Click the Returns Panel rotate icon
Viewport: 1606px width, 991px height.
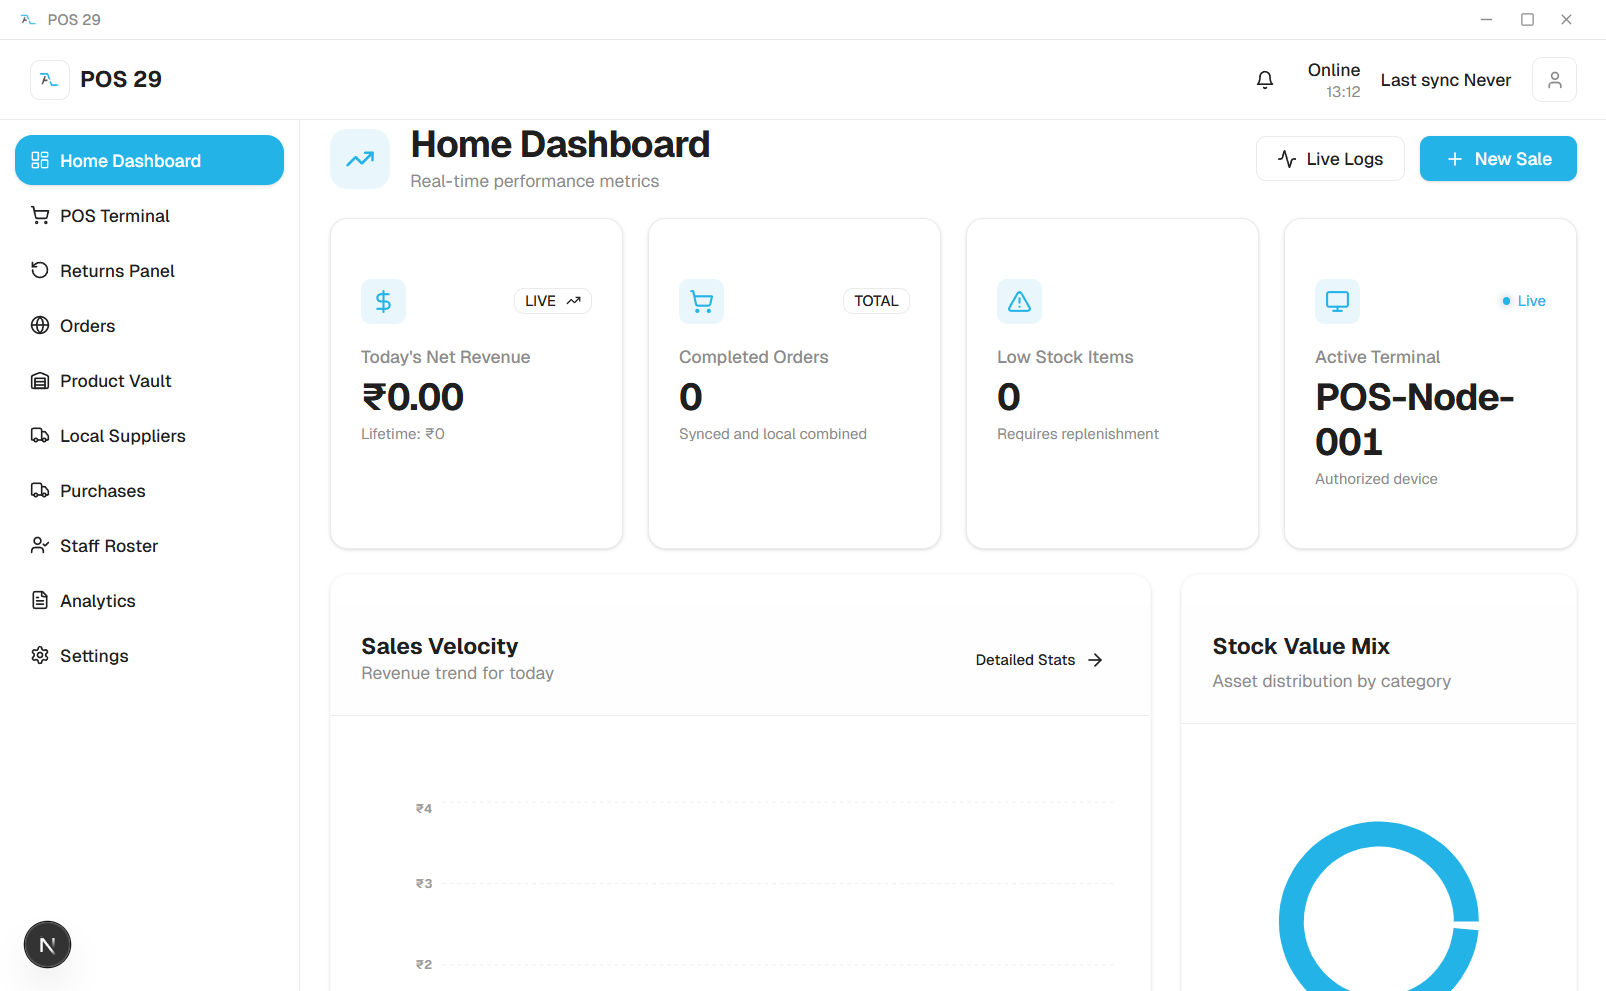[x=40, y=270]
